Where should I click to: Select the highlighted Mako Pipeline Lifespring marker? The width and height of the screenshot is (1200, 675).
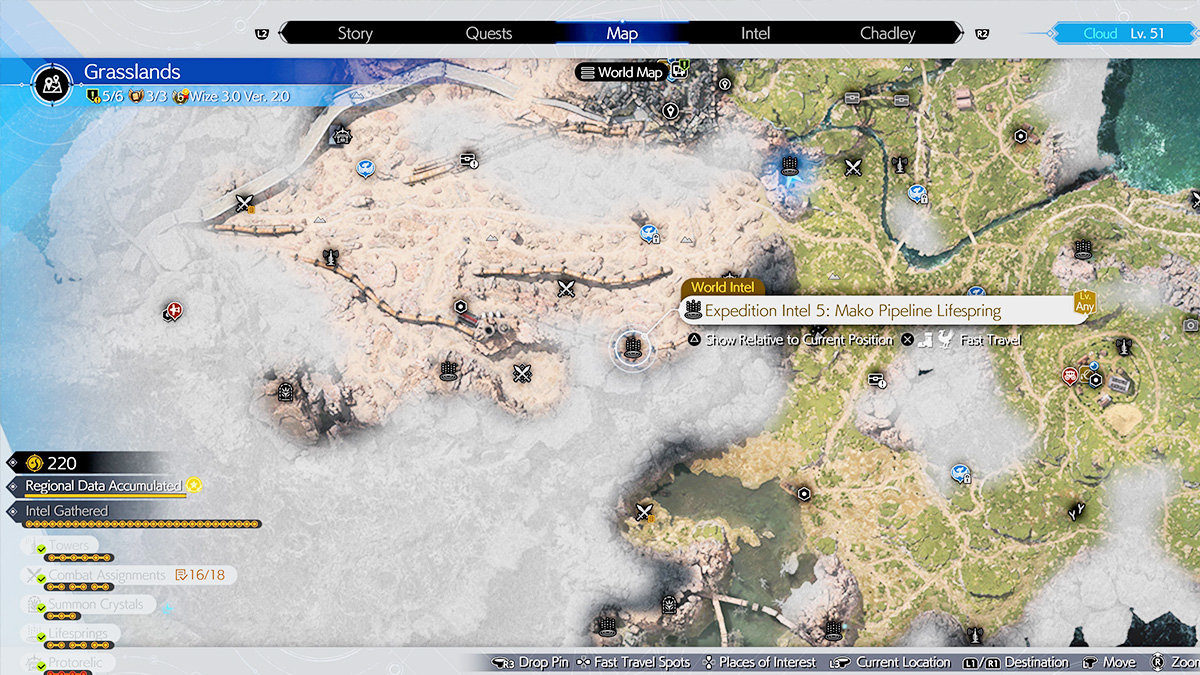point(632,348)
